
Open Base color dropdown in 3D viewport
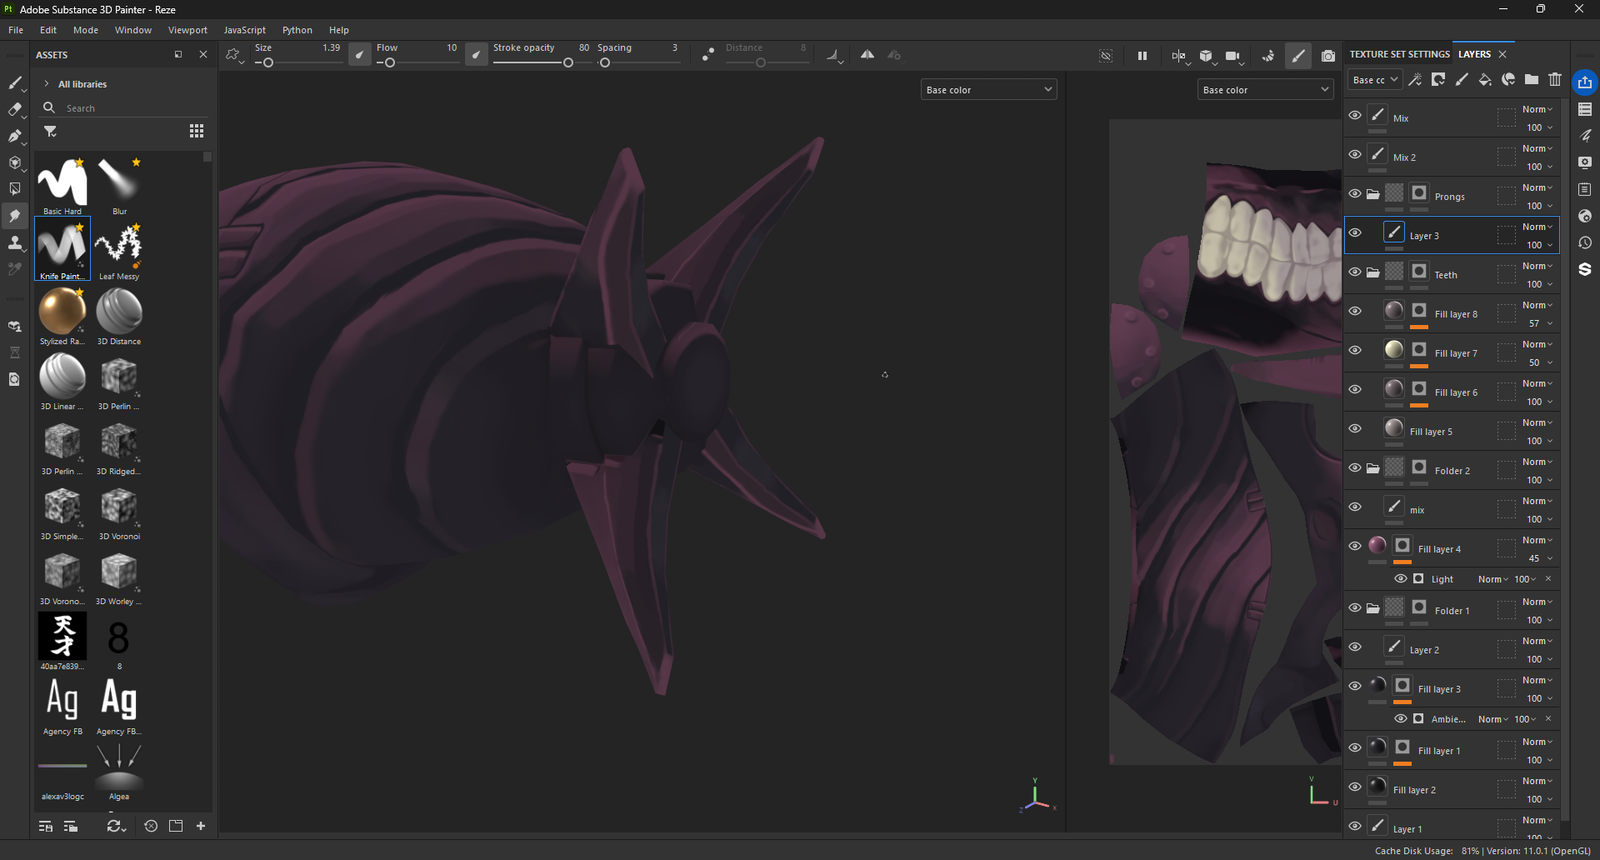pyautogui.click(x=988, y=90)
